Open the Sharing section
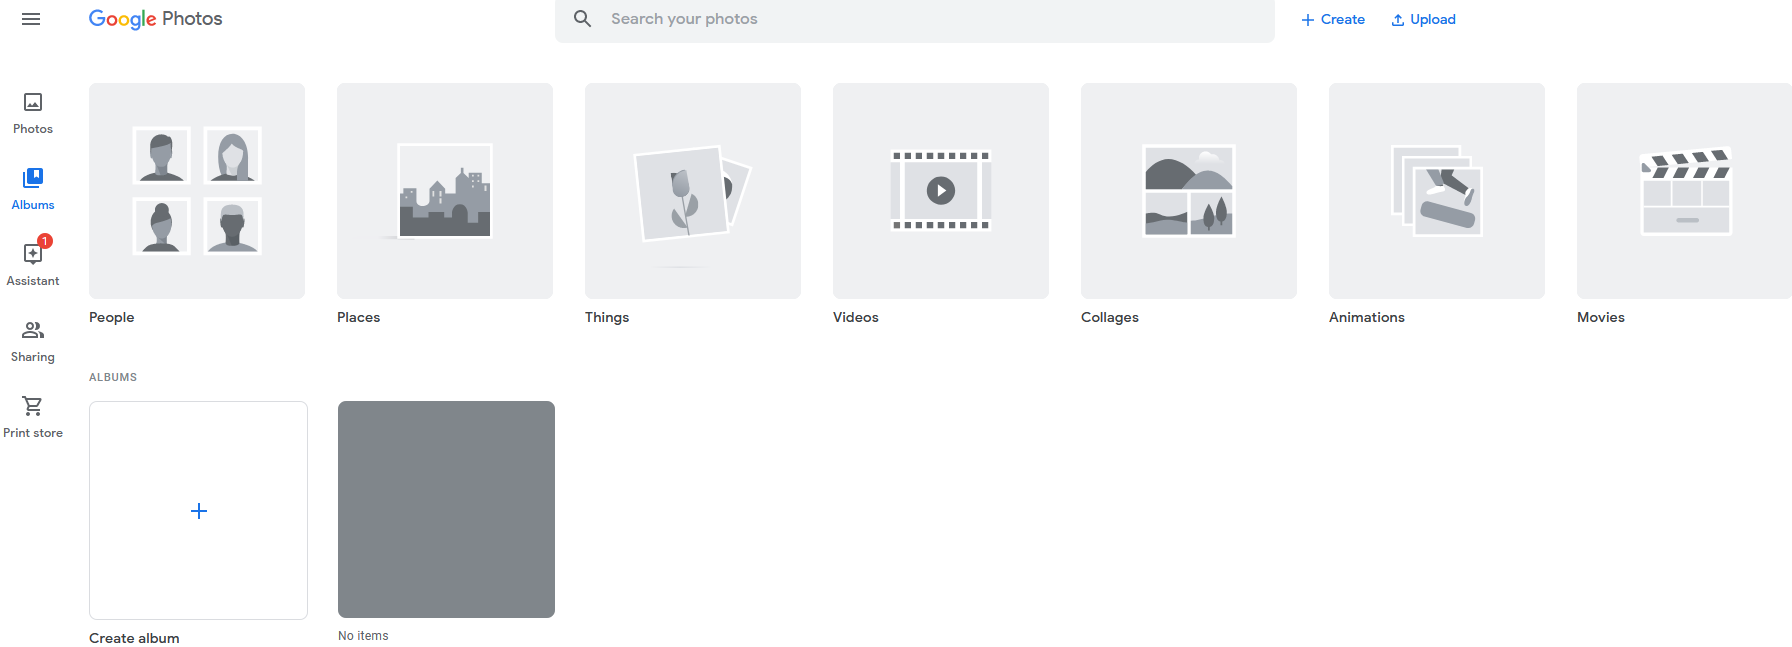The height and width of the screenshot is (647, 1792). pos(33,340)
